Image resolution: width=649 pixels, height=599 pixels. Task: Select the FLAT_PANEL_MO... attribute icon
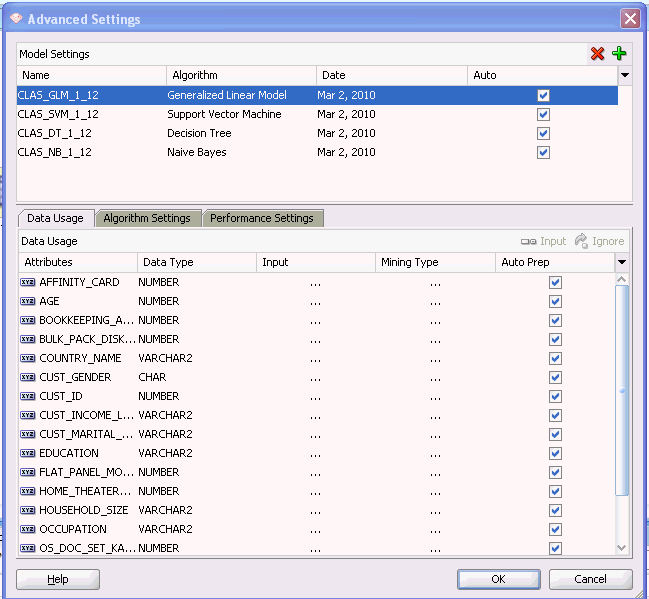coord(28,472)
